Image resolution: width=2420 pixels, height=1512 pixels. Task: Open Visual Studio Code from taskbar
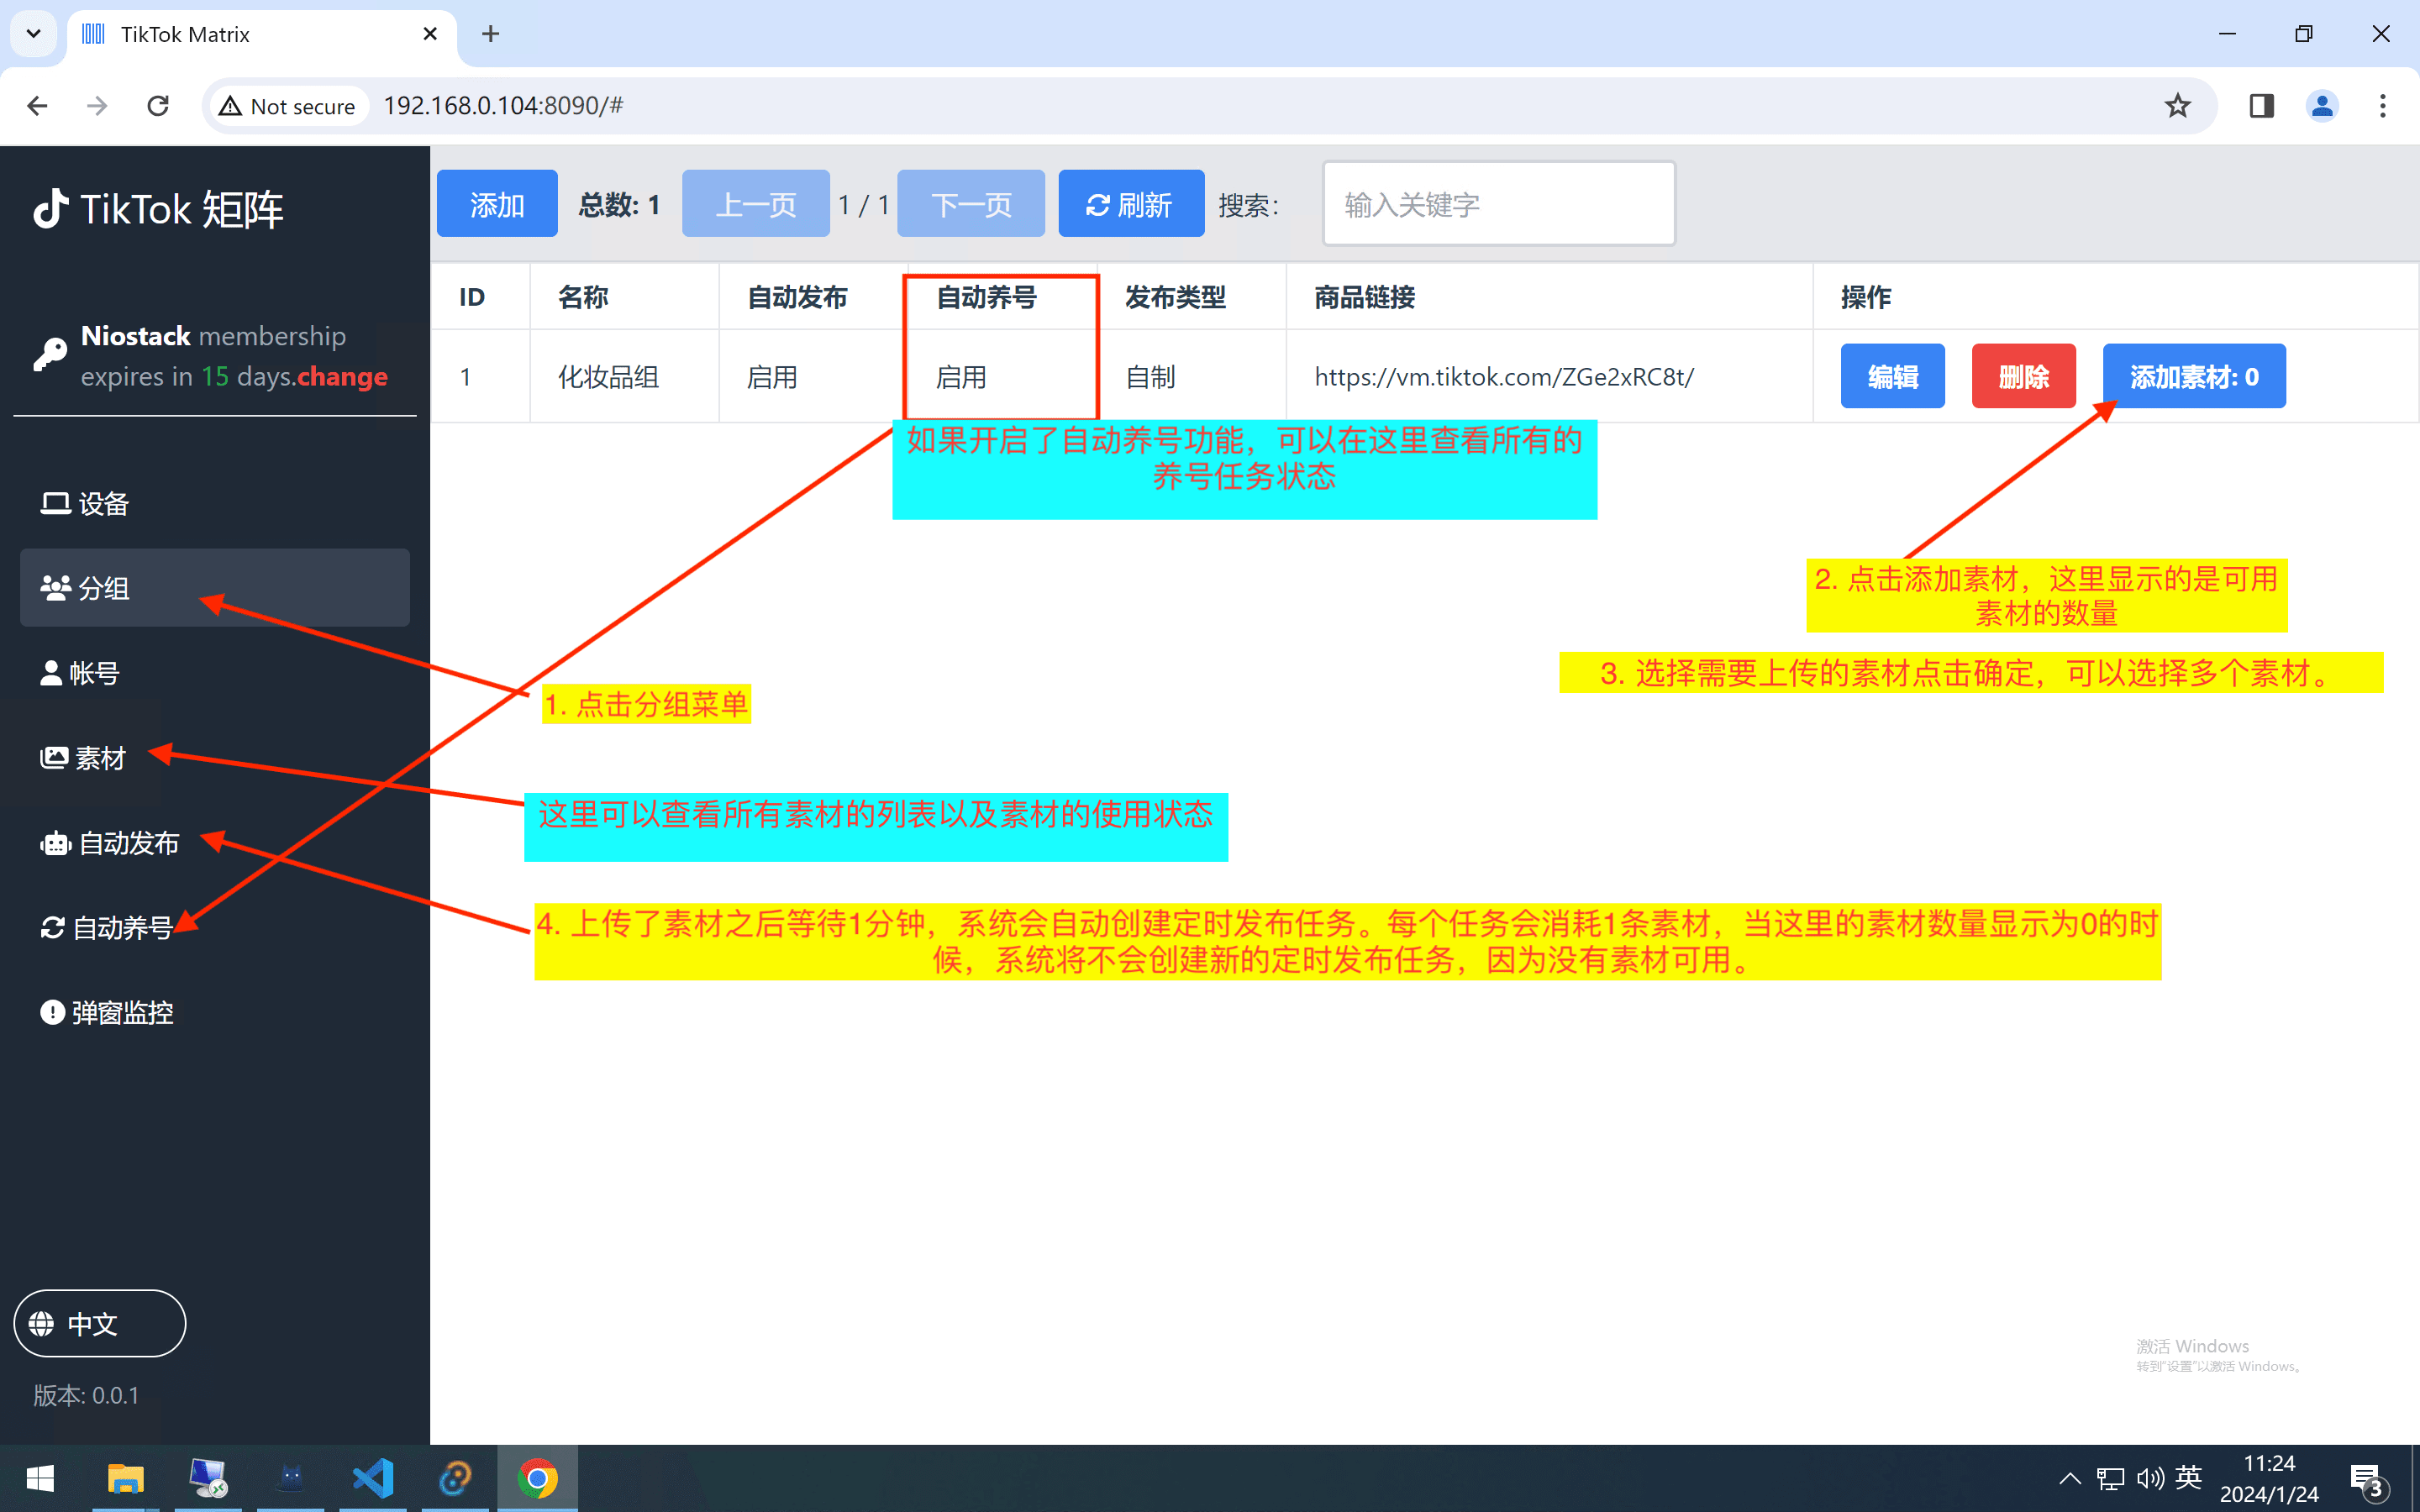(x=373, y=1478)
